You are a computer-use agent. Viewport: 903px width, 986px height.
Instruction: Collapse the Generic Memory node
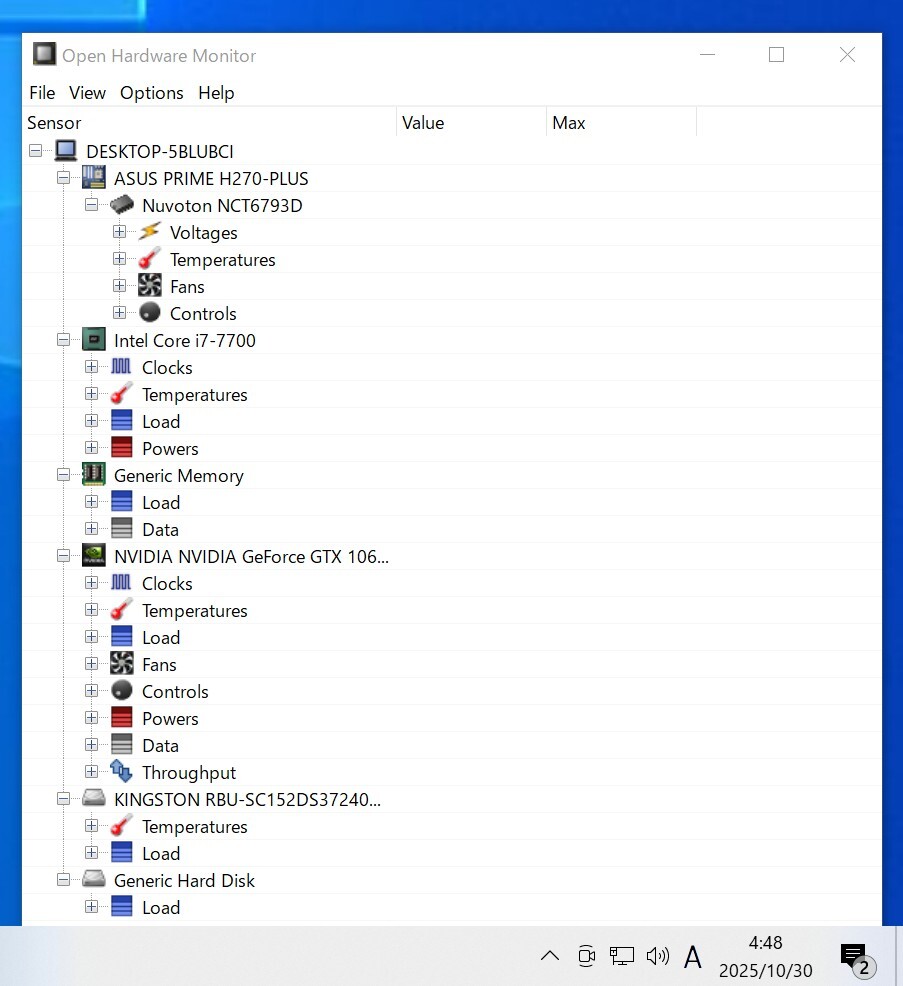coord(64,475)
